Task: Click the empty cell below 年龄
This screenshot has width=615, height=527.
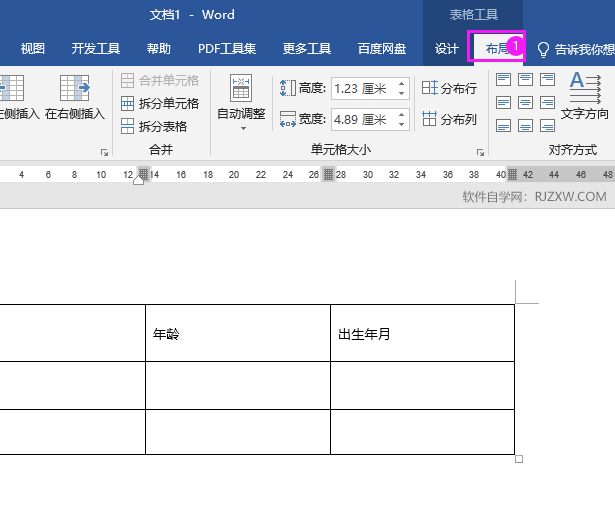Action: [x=238, y=385]
